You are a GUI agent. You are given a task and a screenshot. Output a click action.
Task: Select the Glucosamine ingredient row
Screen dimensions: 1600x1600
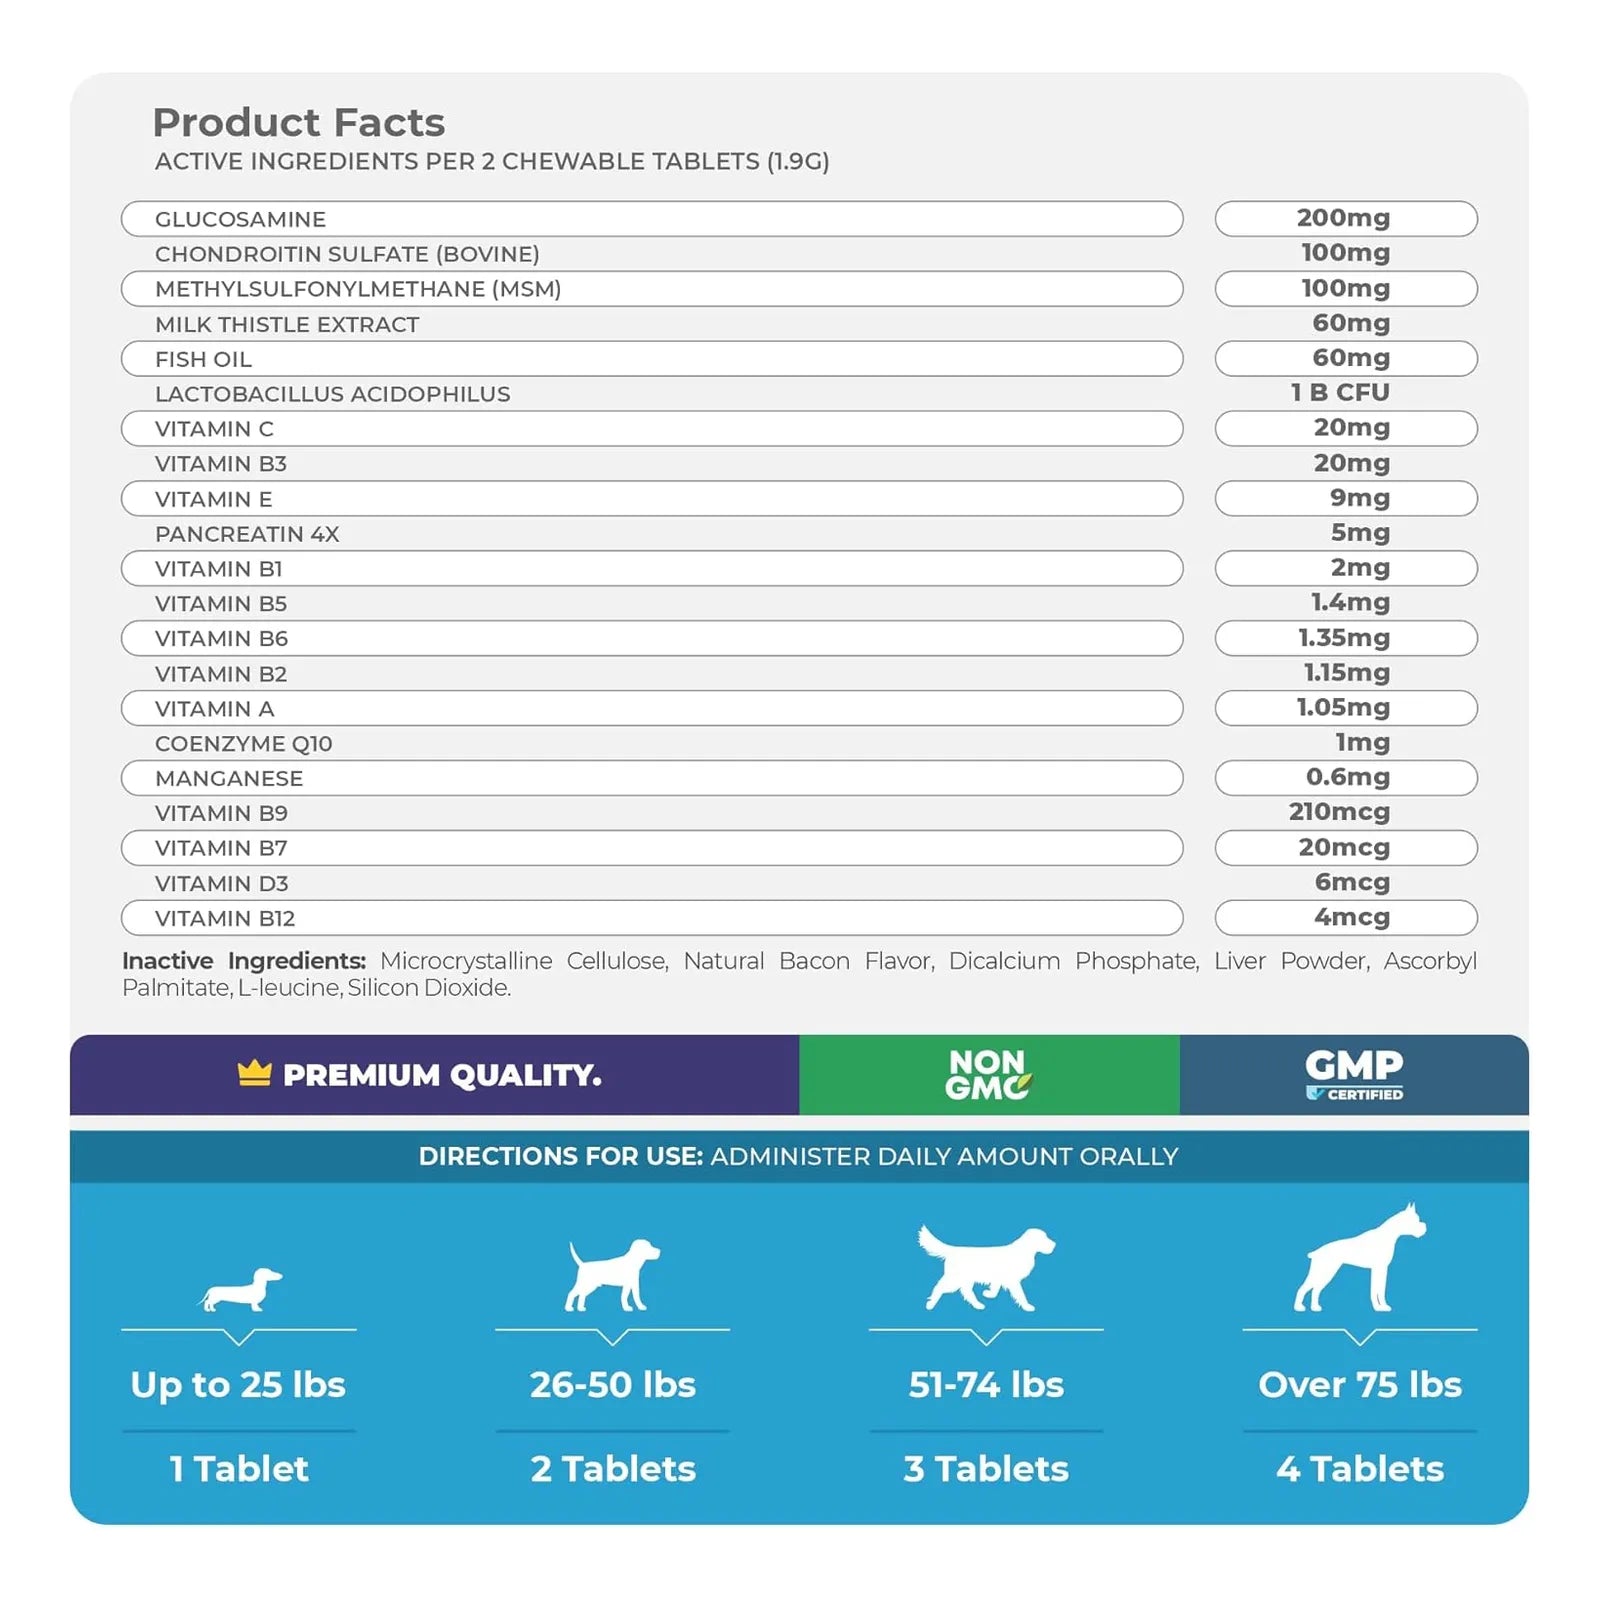[652, 219]
